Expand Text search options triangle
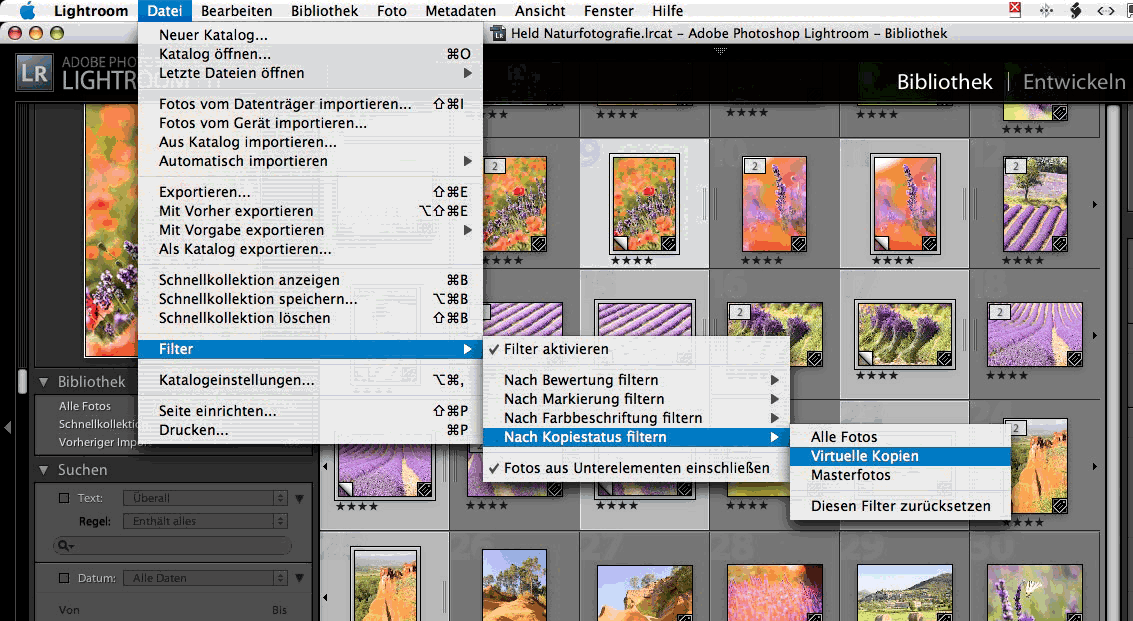Image resolution: width=1133 pixels, height=621 pixels. click(x=299, y=499)
